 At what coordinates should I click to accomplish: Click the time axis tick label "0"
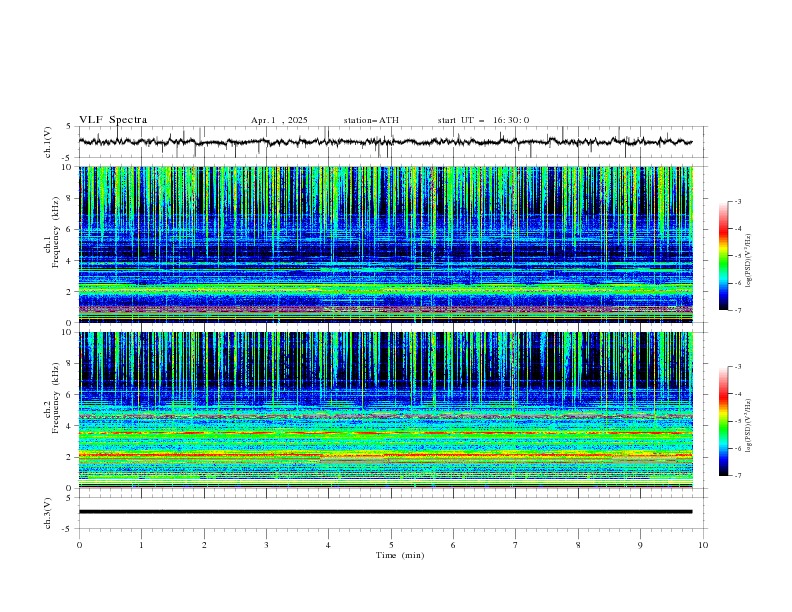(79, 545)
